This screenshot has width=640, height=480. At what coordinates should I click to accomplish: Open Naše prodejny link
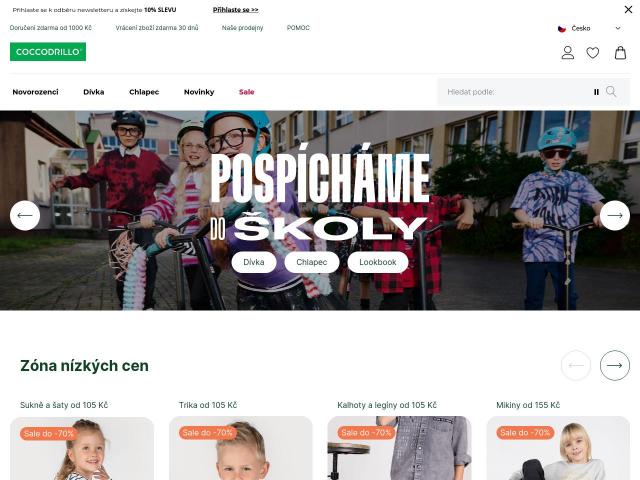point(242,28)
